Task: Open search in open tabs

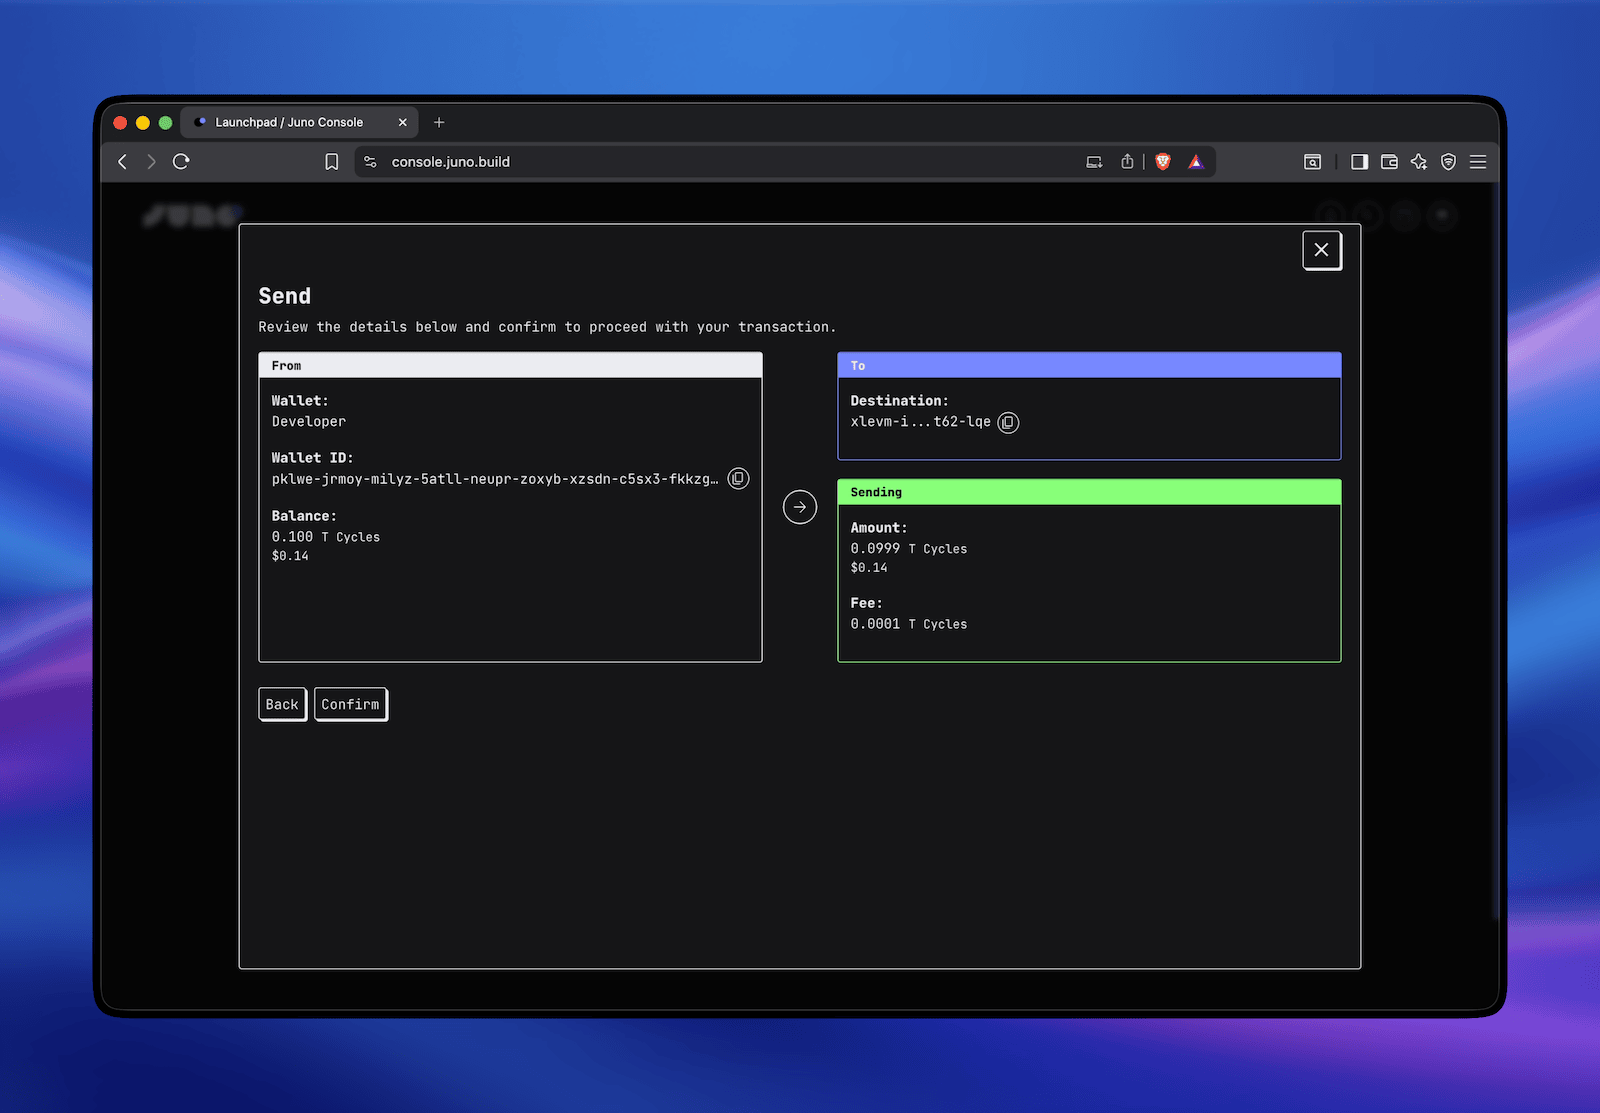Action: (1312, 161)
